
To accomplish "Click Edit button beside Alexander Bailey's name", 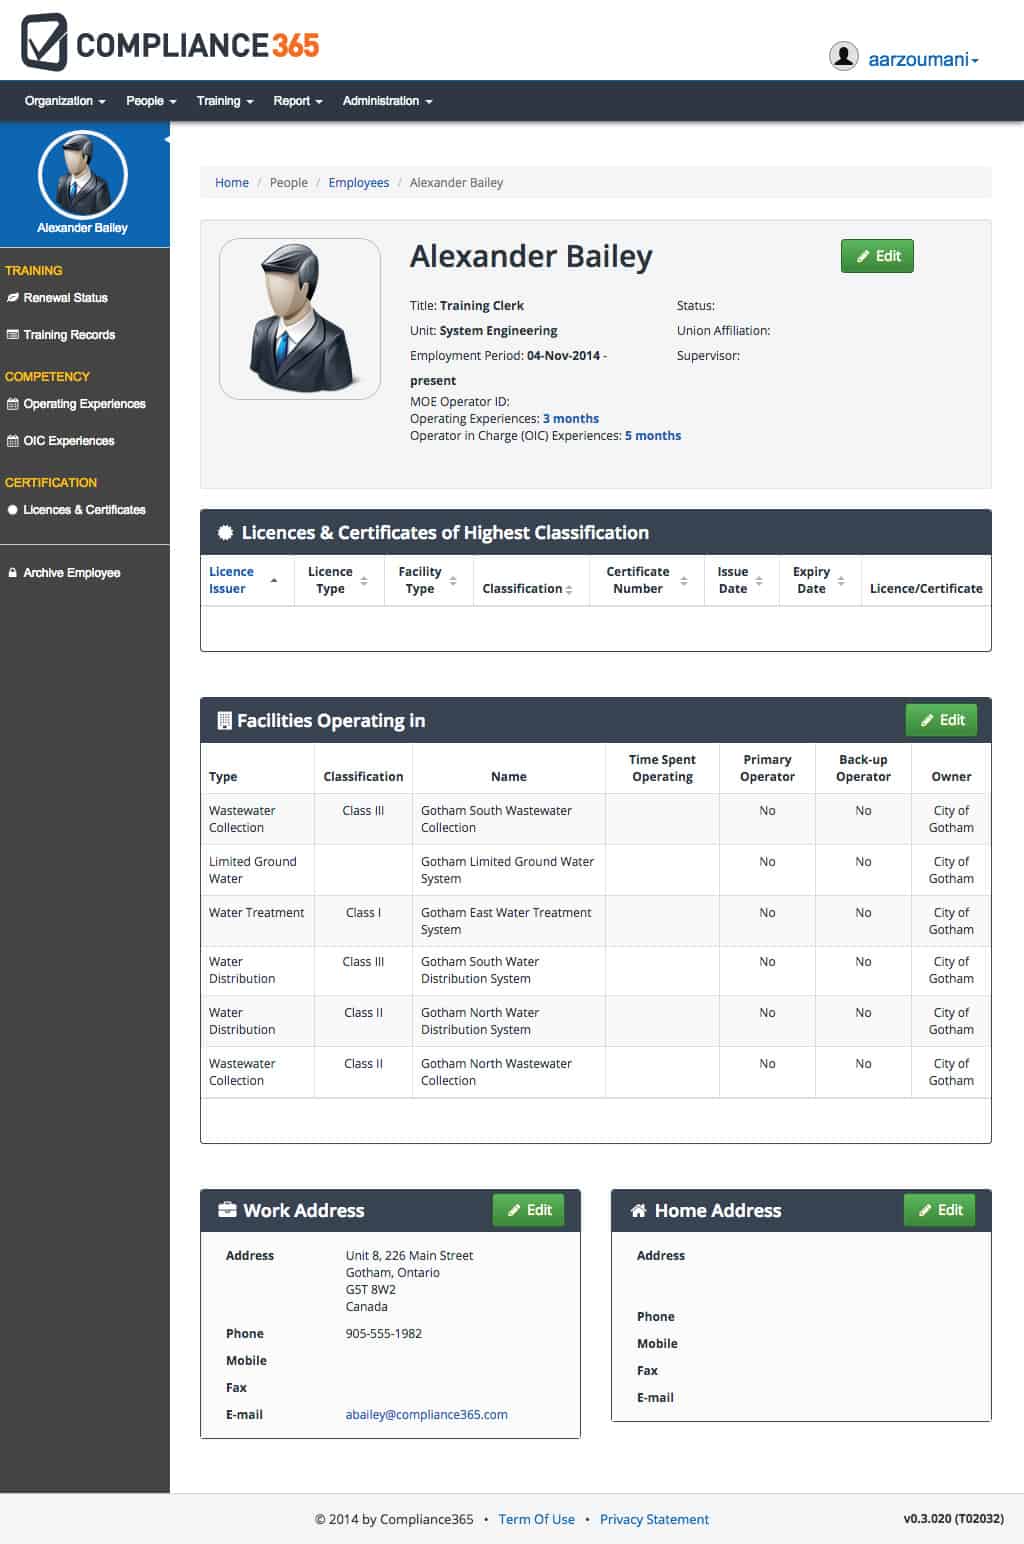I will [x=877, y=256].
